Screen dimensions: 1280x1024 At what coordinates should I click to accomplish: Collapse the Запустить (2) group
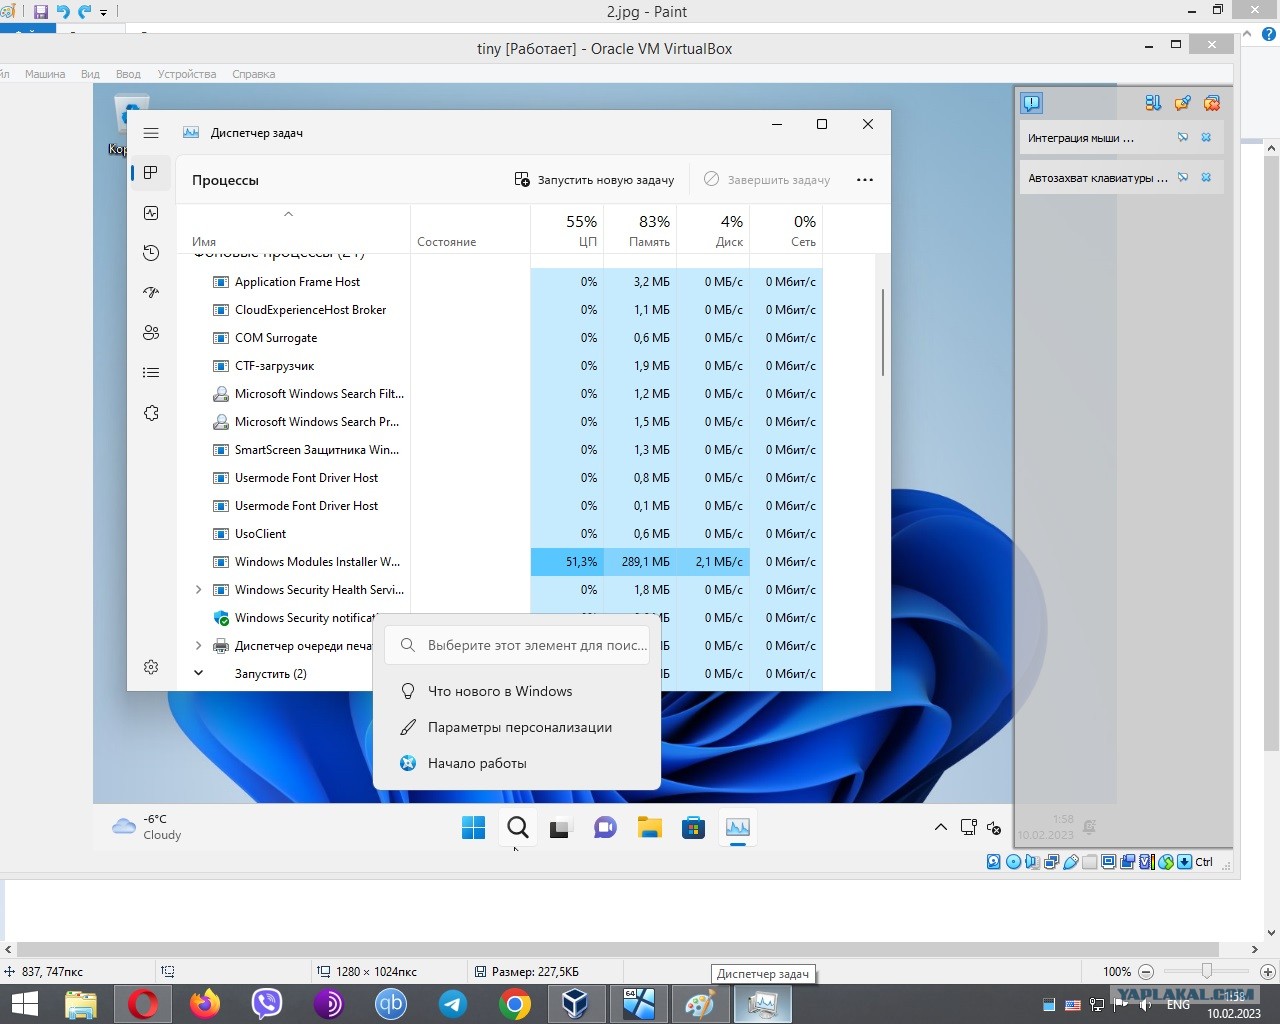pos(198,674)
